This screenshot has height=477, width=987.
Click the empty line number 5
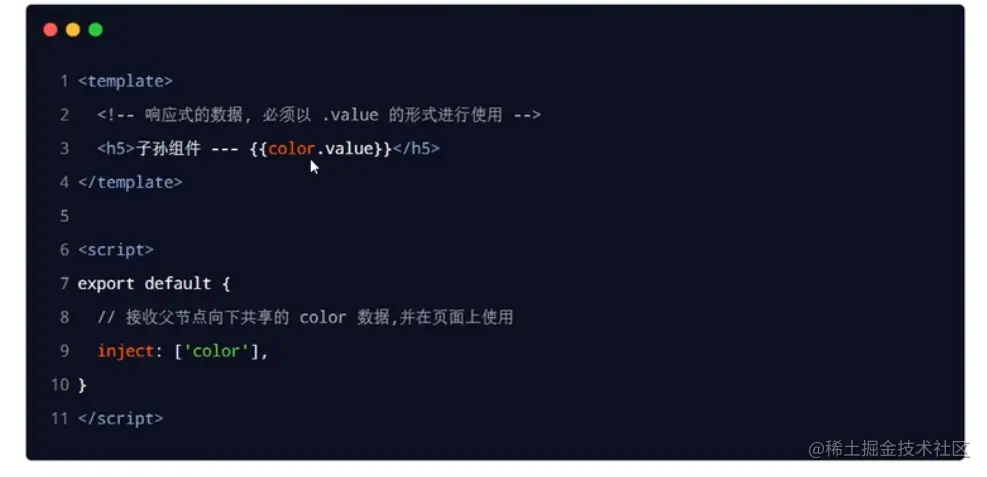coord(64,216)
